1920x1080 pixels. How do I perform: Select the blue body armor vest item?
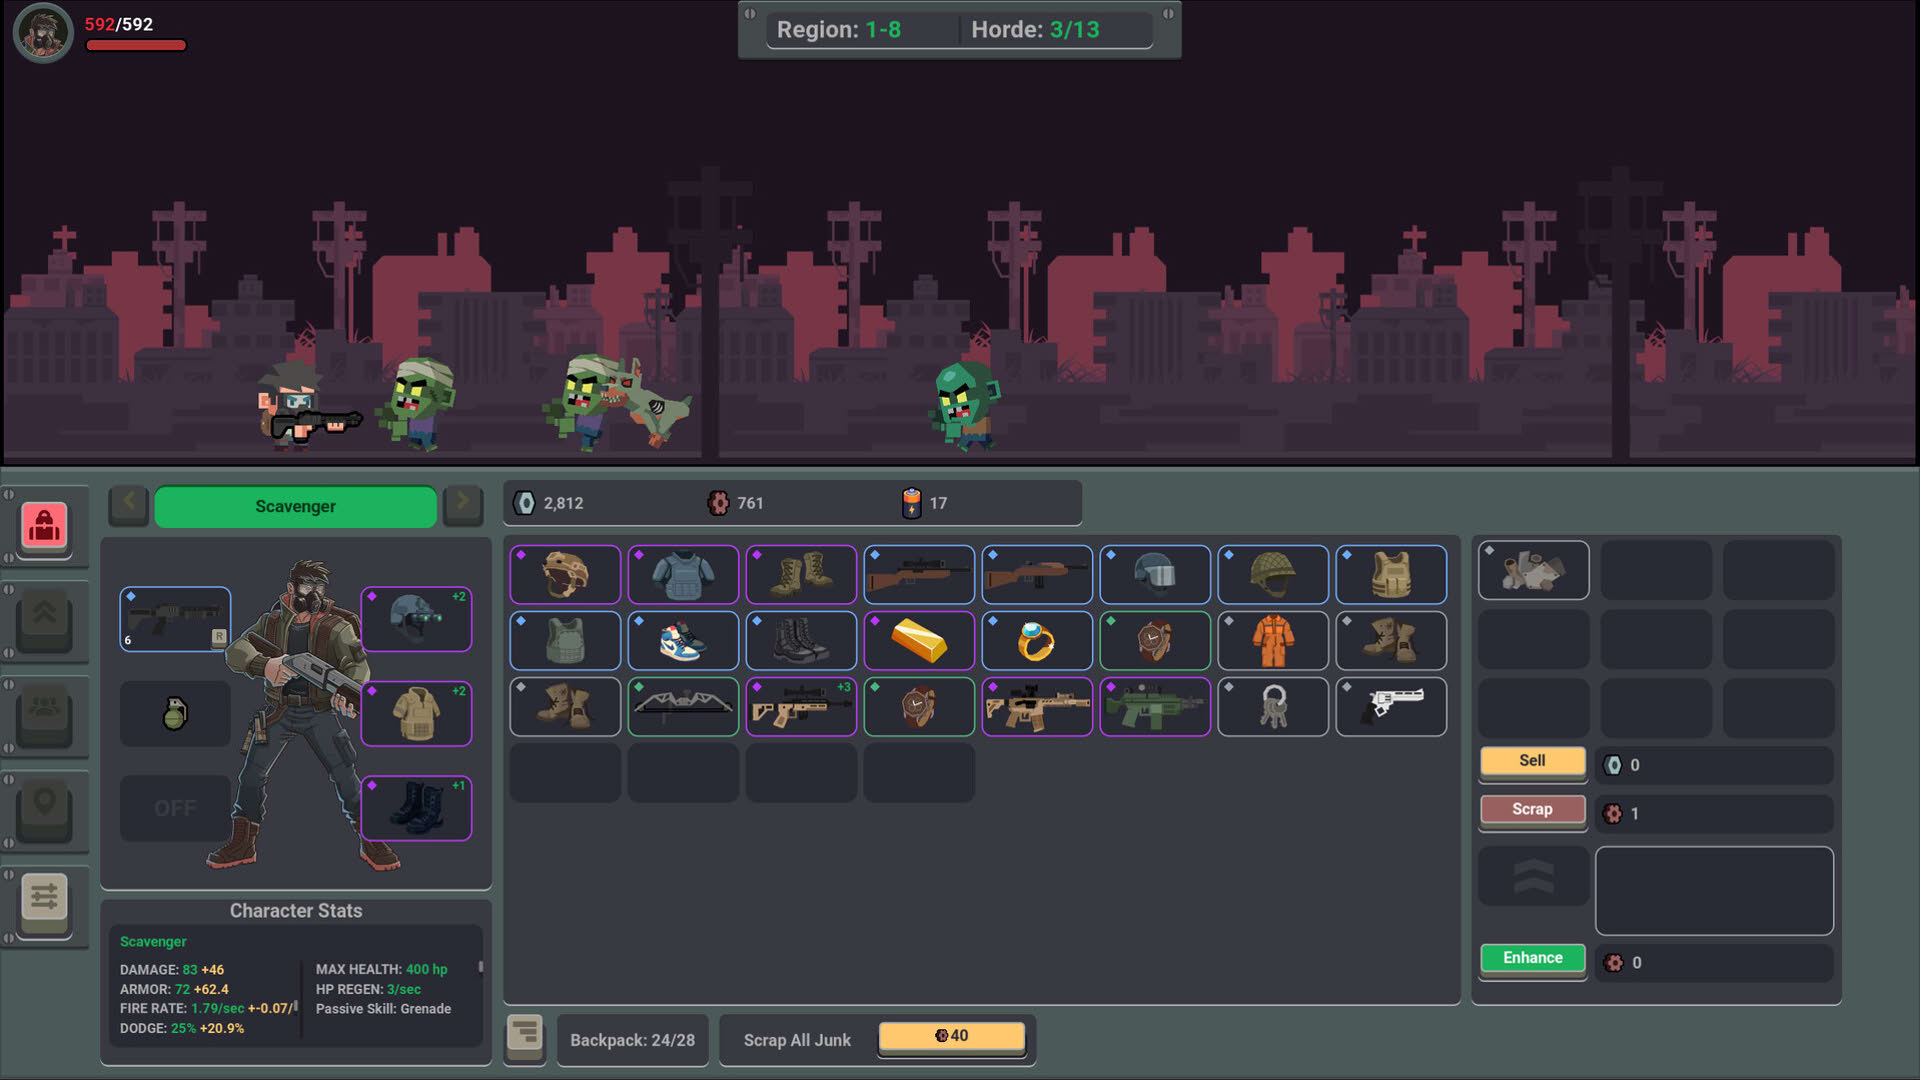(x=683, y=575)
